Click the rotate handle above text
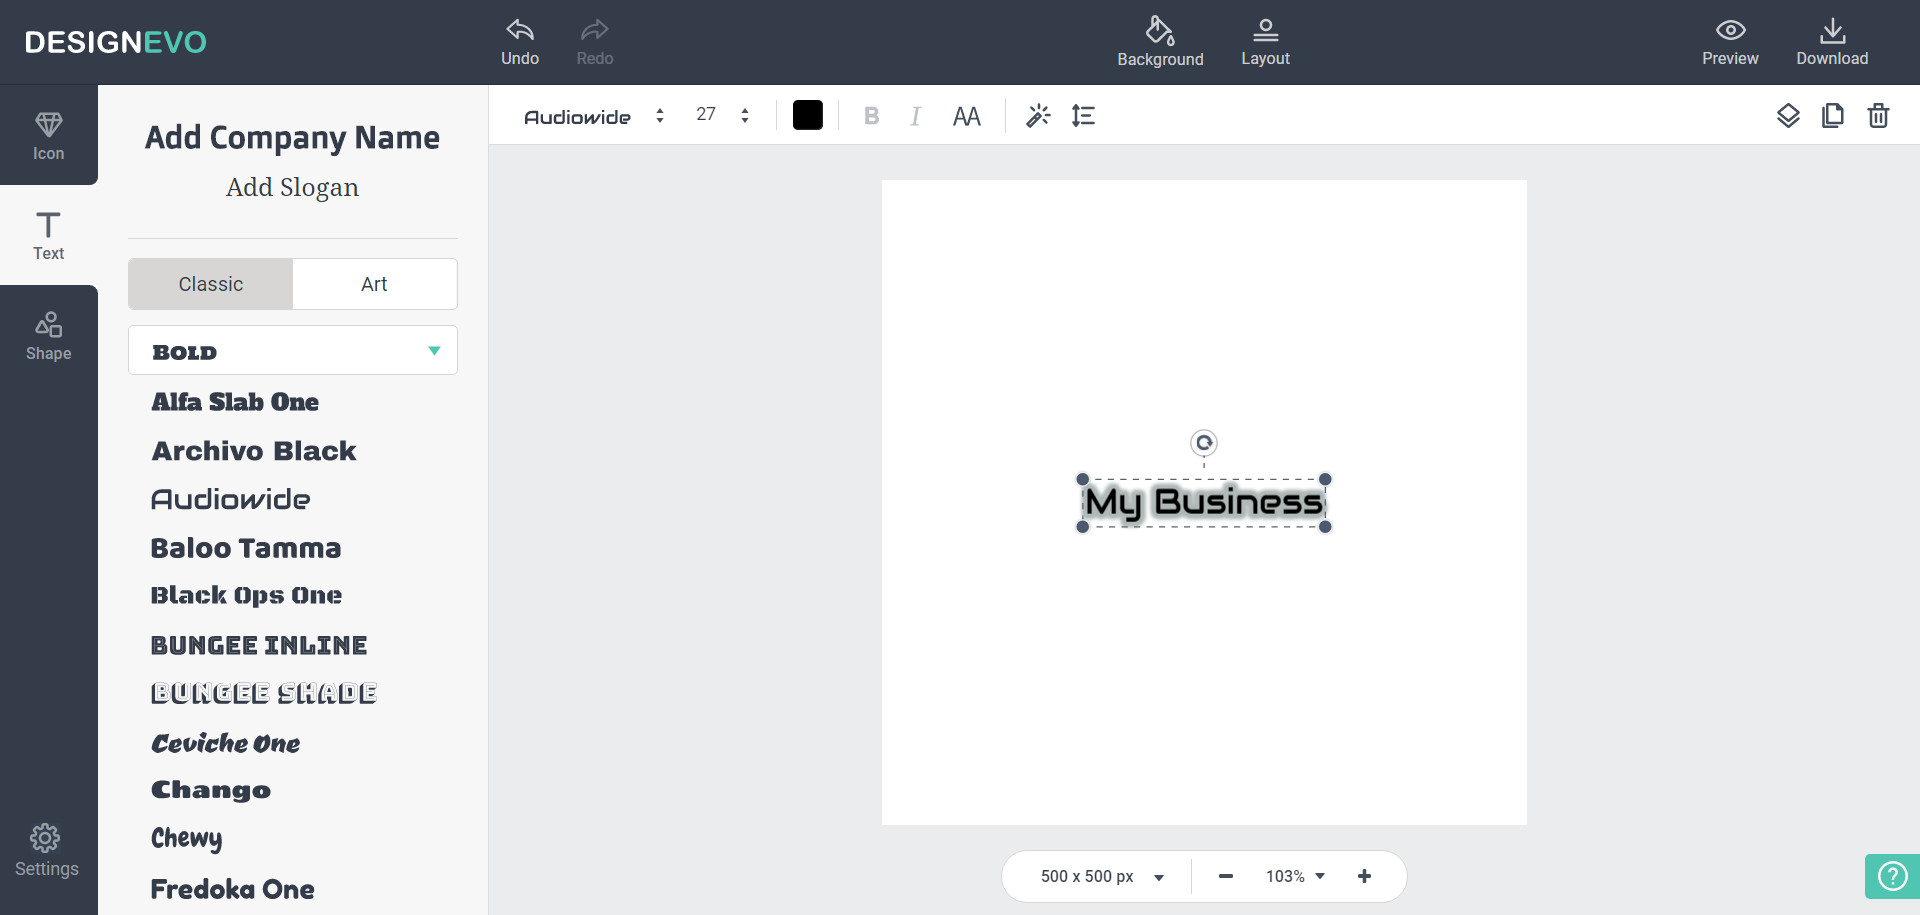 coord(1204,442)
